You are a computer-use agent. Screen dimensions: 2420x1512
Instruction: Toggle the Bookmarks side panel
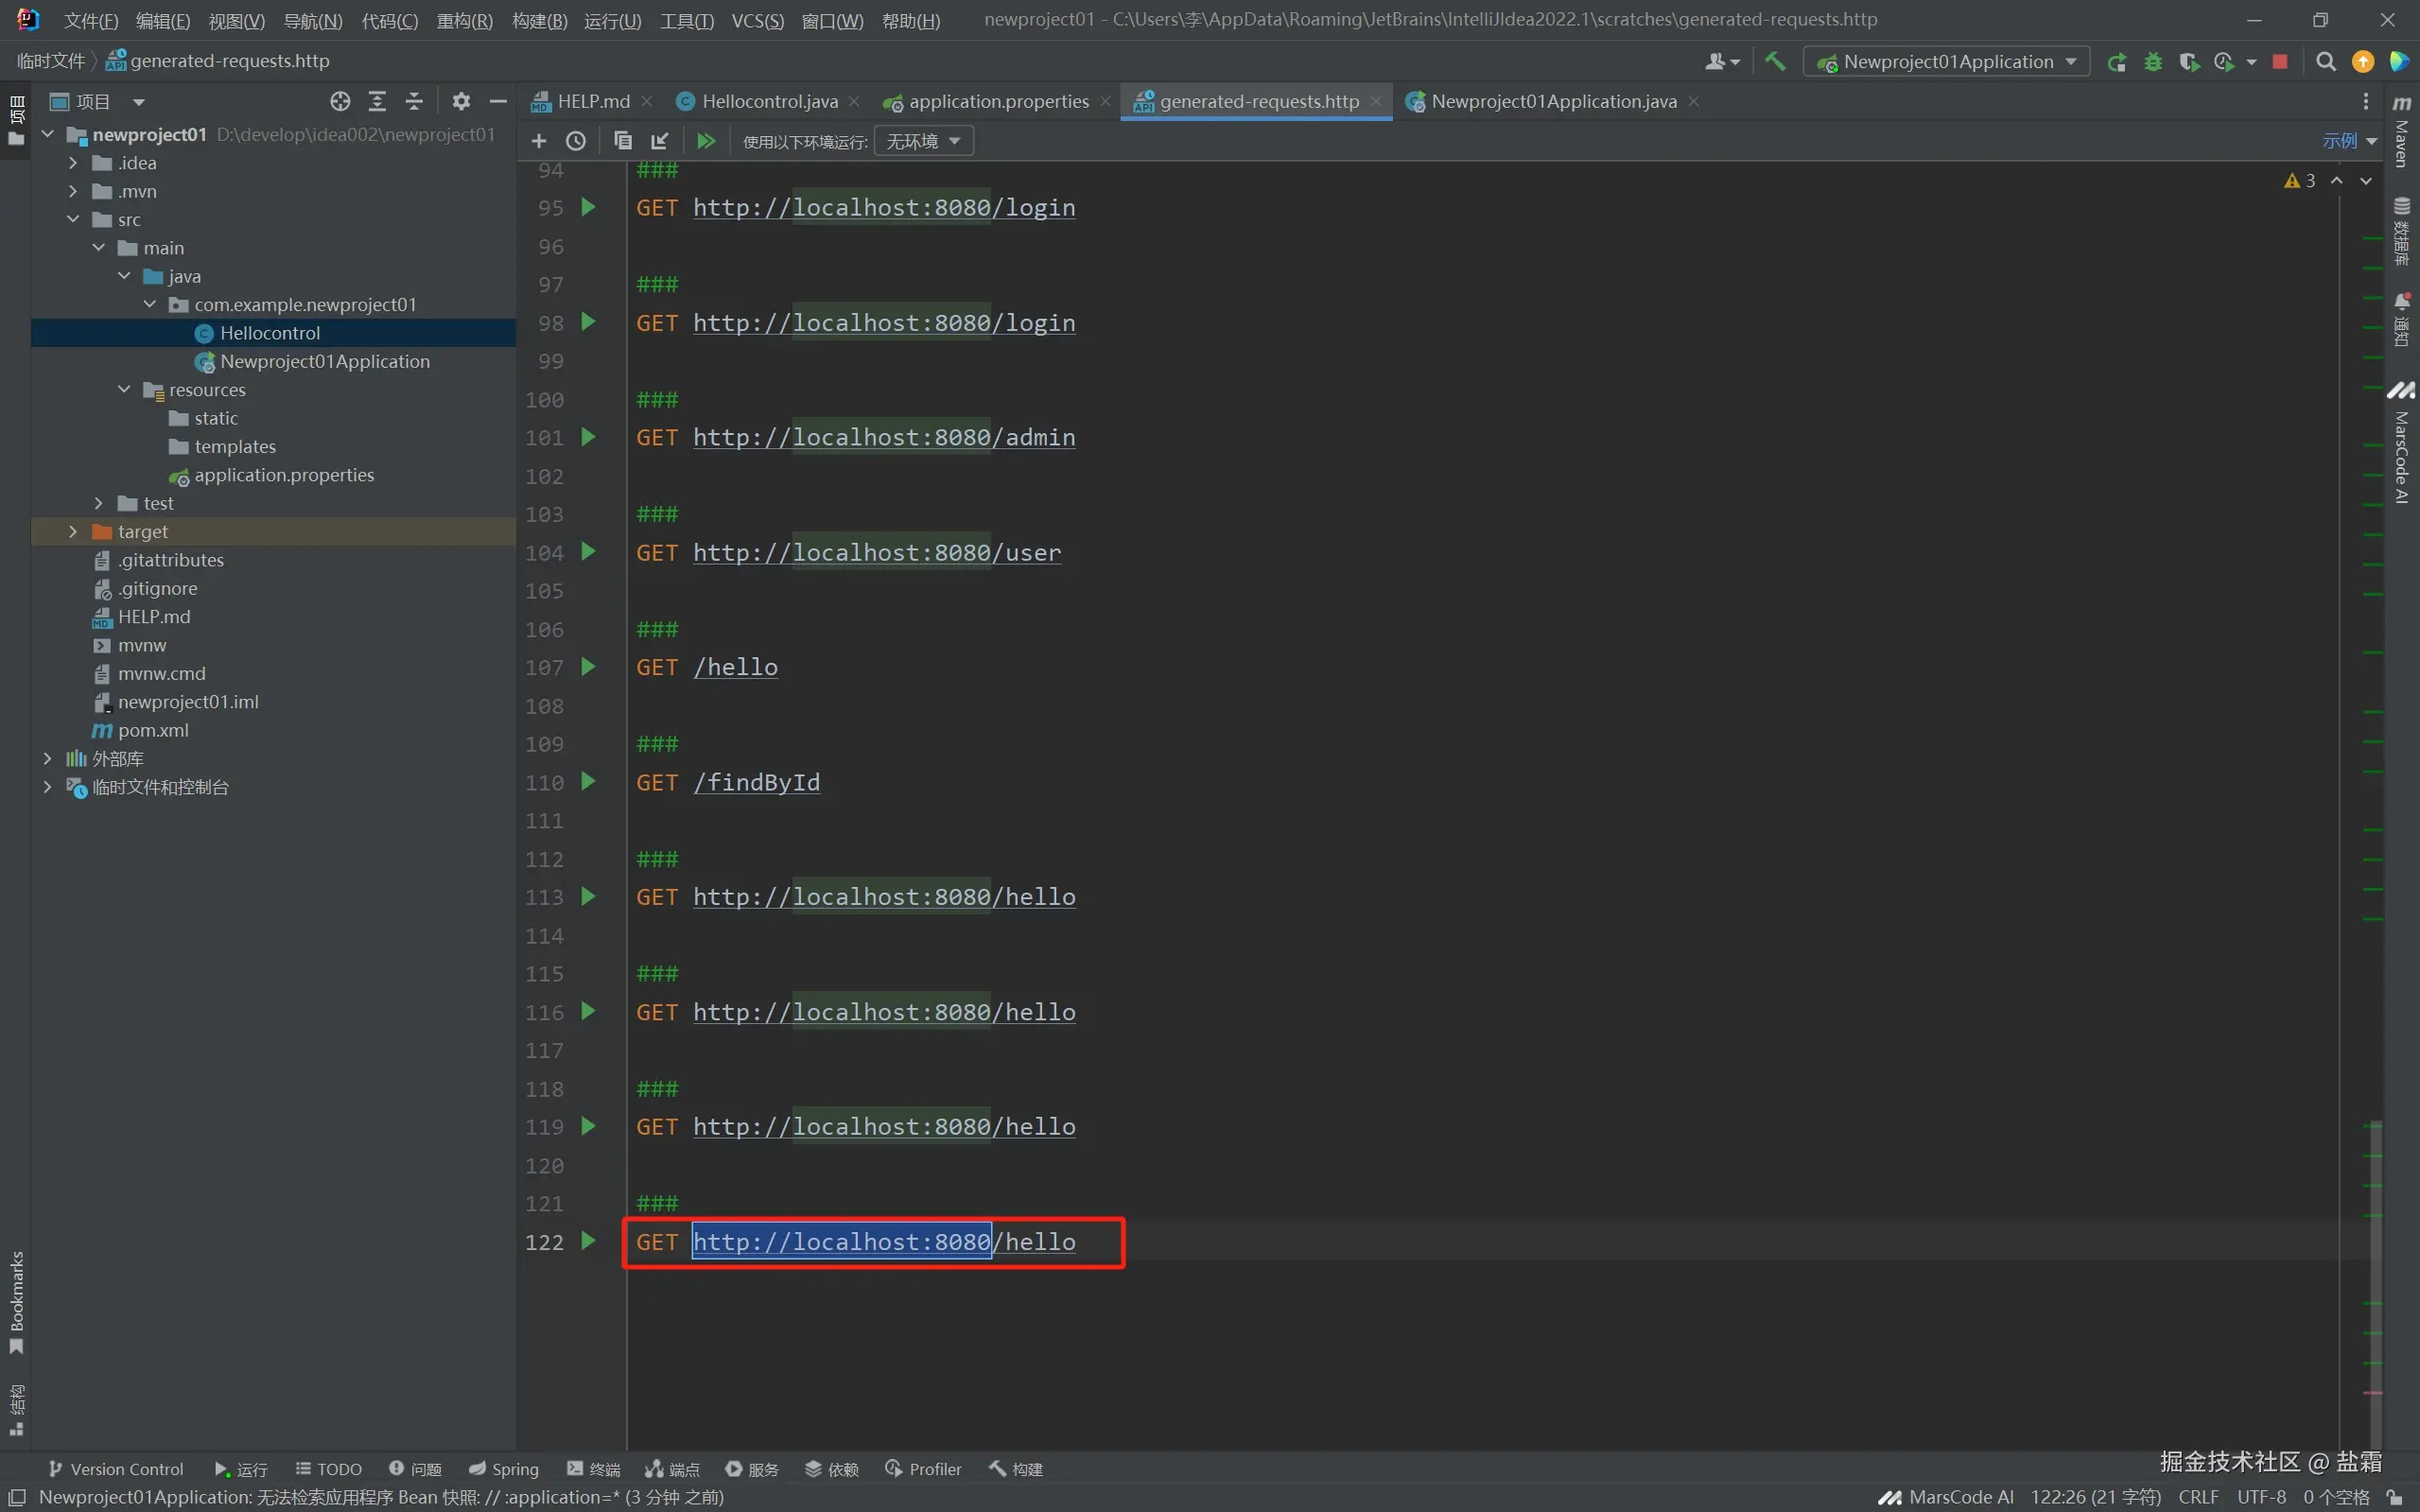click(16, 1302)
